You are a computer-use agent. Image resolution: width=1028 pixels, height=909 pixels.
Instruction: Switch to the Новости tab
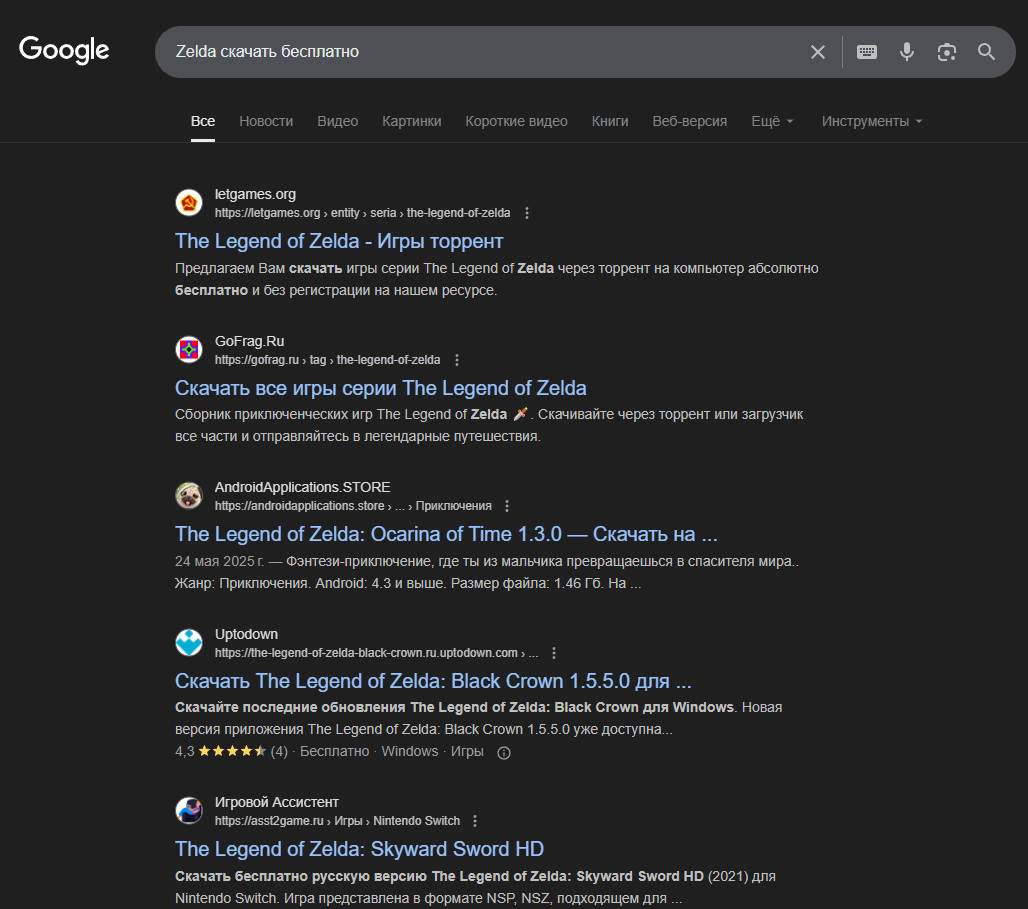point(266,121)
